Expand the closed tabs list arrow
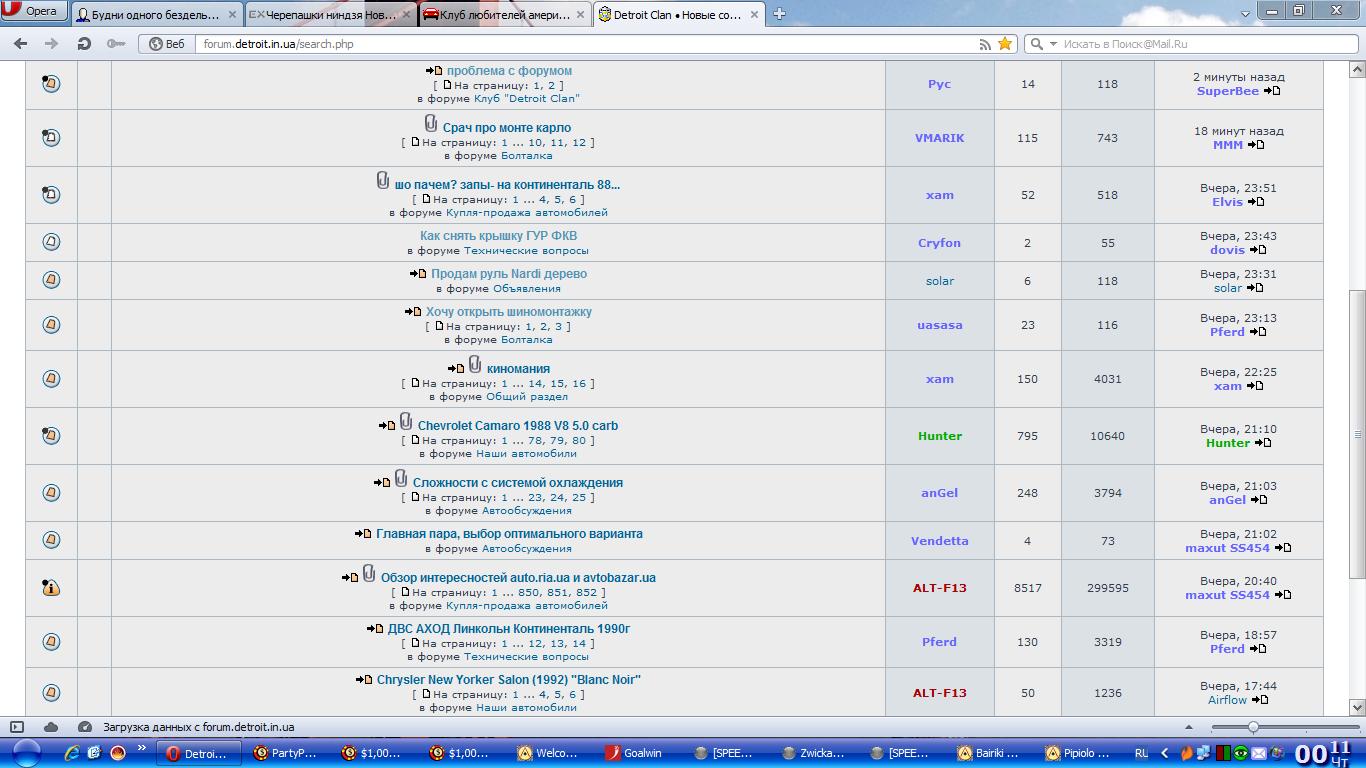Image resolution: width=1366 pixels, height=768 pixels. click(x=1245, y=14)
